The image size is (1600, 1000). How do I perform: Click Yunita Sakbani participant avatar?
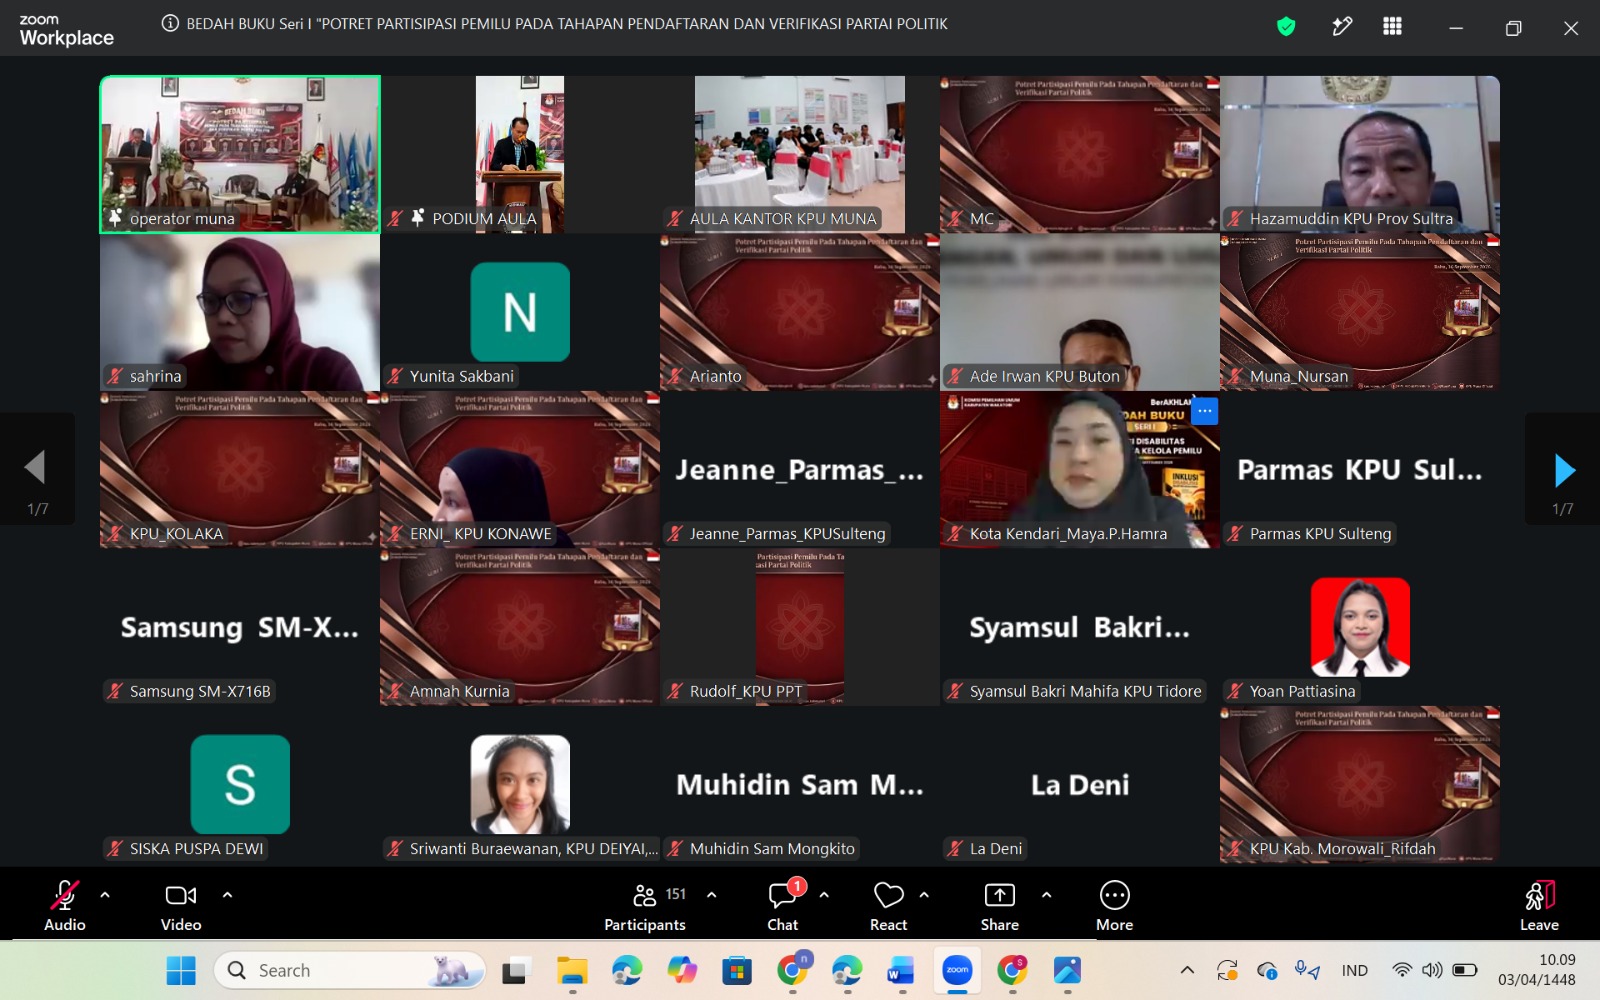(x=520, y=312)
